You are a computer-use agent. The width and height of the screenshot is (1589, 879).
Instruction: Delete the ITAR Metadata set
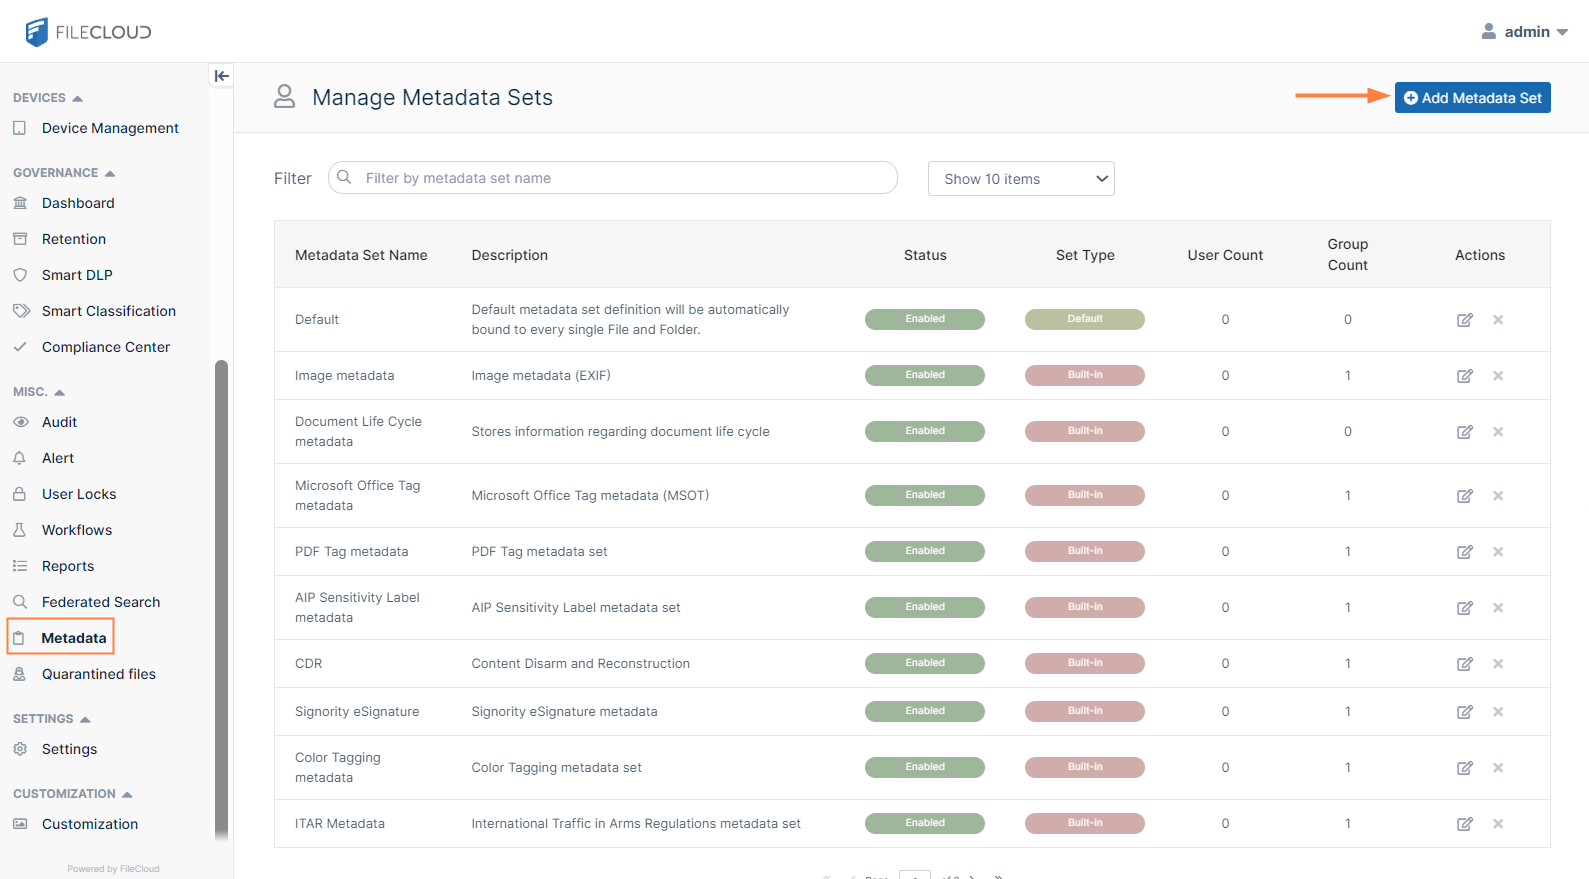point(1498,824)
